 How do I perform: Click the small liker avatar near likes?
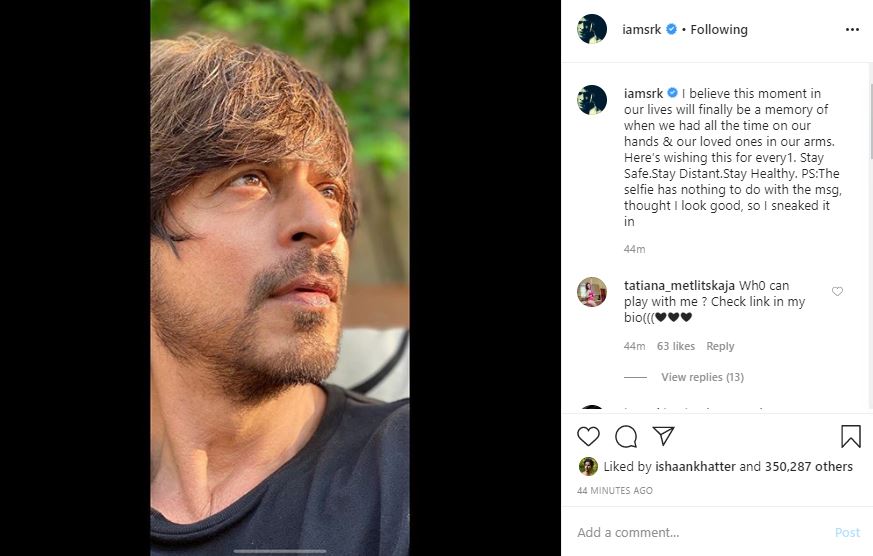click(x=588, y=466)
